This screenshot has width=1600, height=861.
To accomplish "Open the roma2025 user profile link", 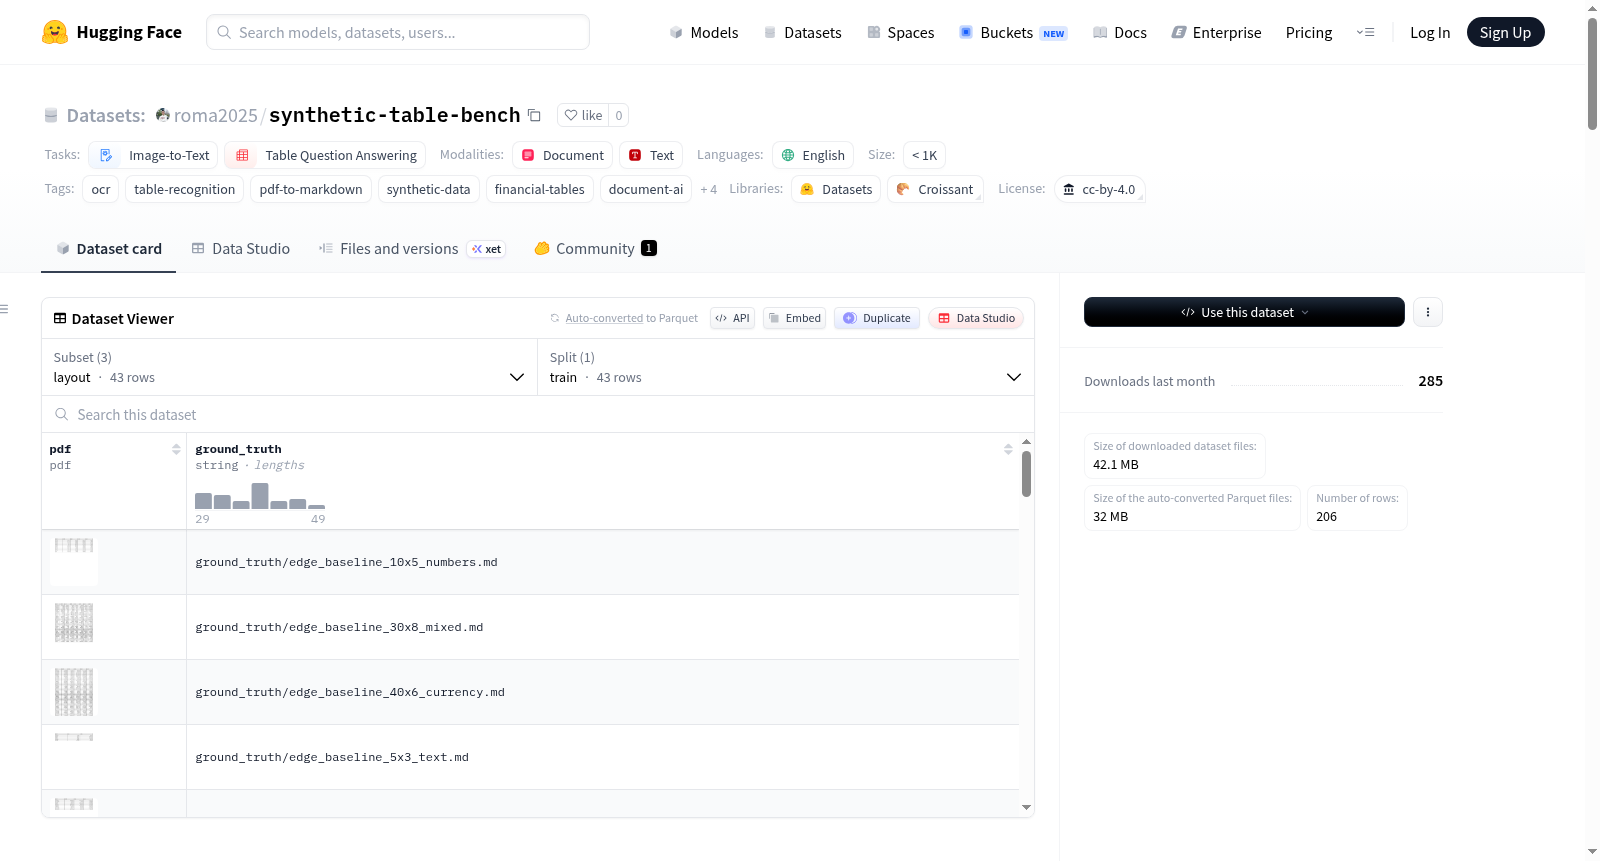I will [x=215, y=115].
